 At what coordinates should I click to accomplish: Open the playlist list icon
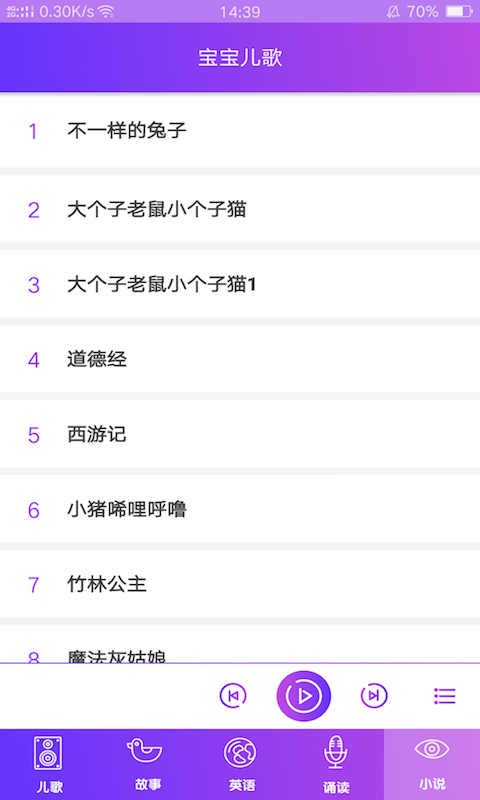[445, 696]
